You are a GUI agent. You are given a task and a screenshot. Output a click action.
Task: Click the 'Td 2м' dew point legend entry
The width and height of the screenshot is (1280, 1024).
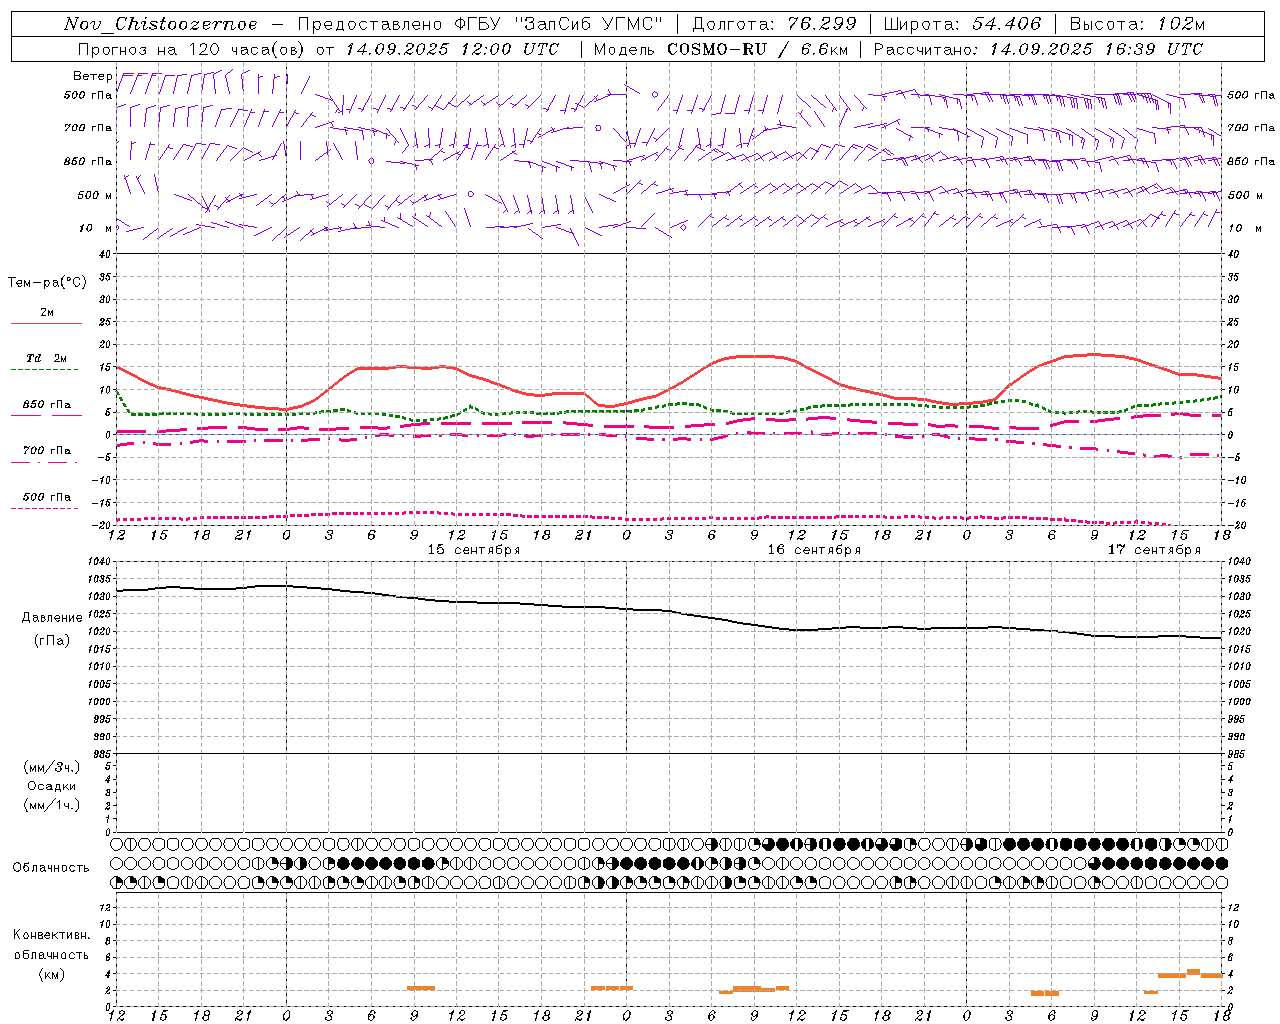[x=46, y=357]
